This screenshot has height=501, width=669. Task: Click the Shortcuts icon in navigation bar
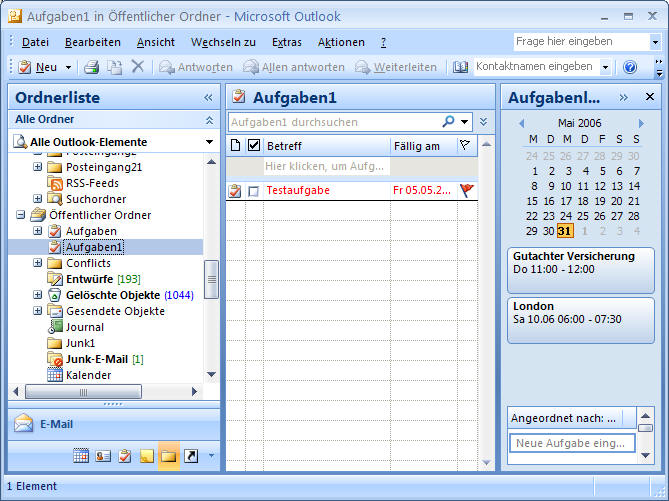(x=191, y=456)
